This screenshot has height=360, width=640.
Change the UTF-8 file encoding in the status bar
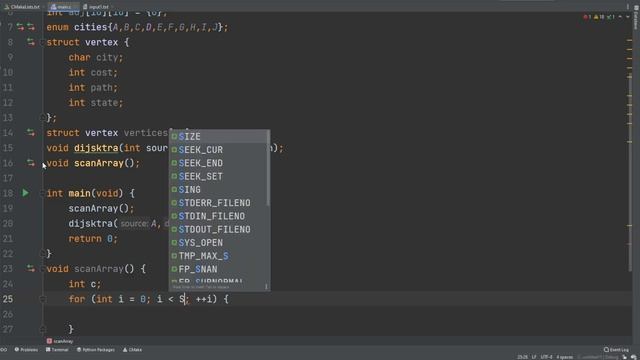(x=546, y=357)
